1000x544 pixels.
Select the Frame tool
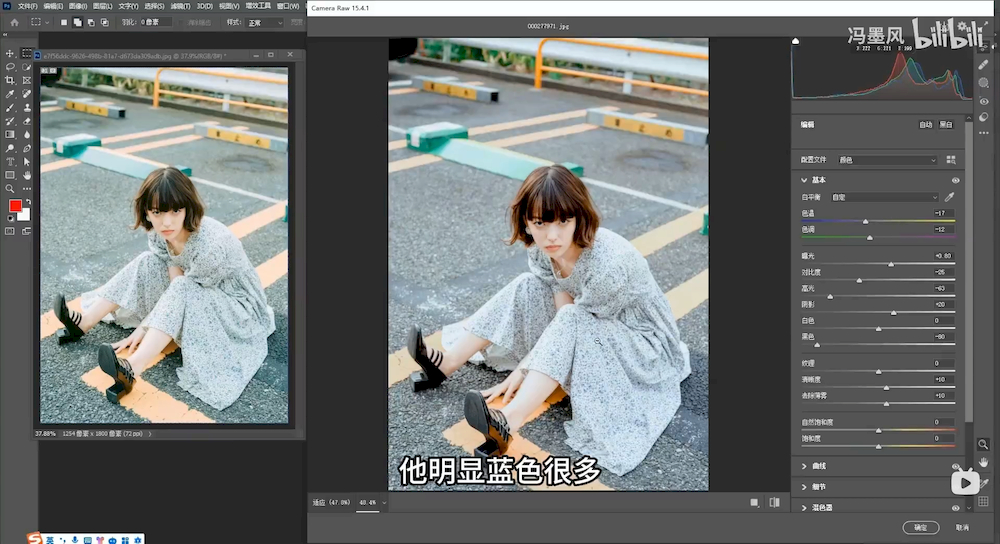(27, 80)
